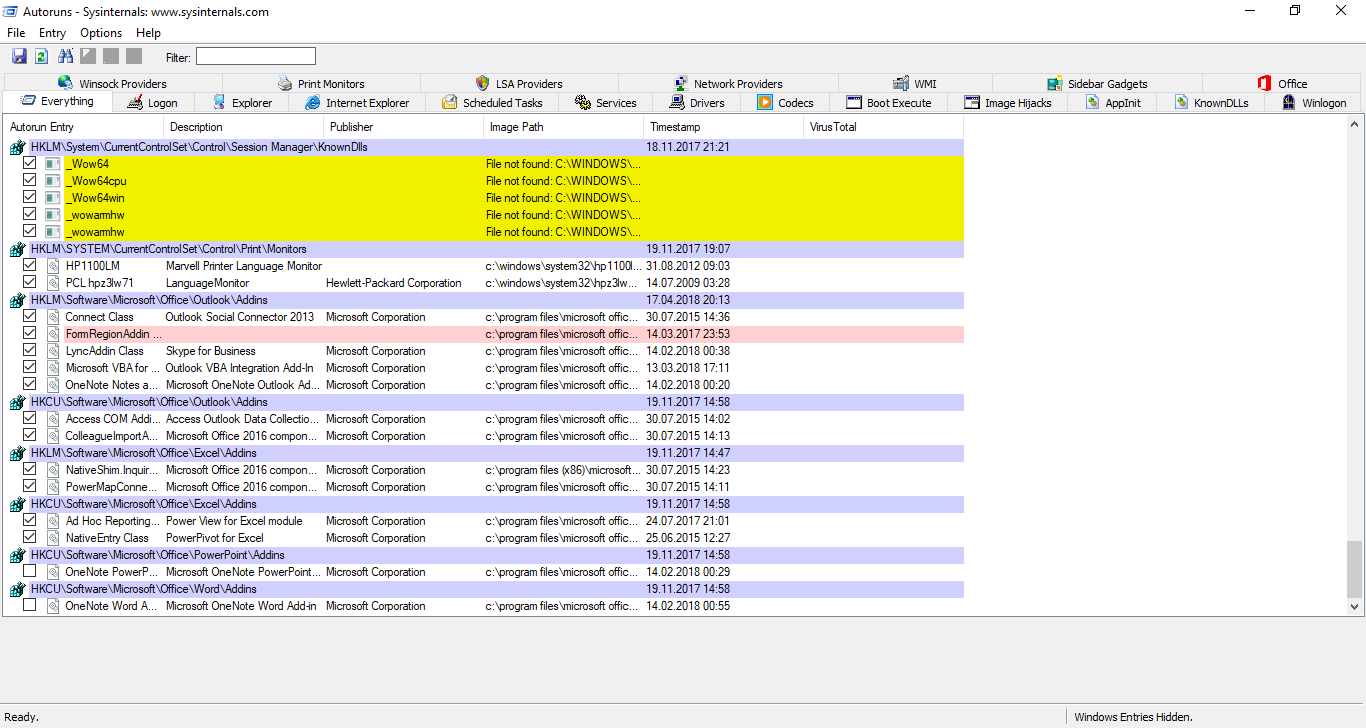Select the 'Skype for Business' description cell
Screen dimensions: 1366x728
click(x=211, y=351)
